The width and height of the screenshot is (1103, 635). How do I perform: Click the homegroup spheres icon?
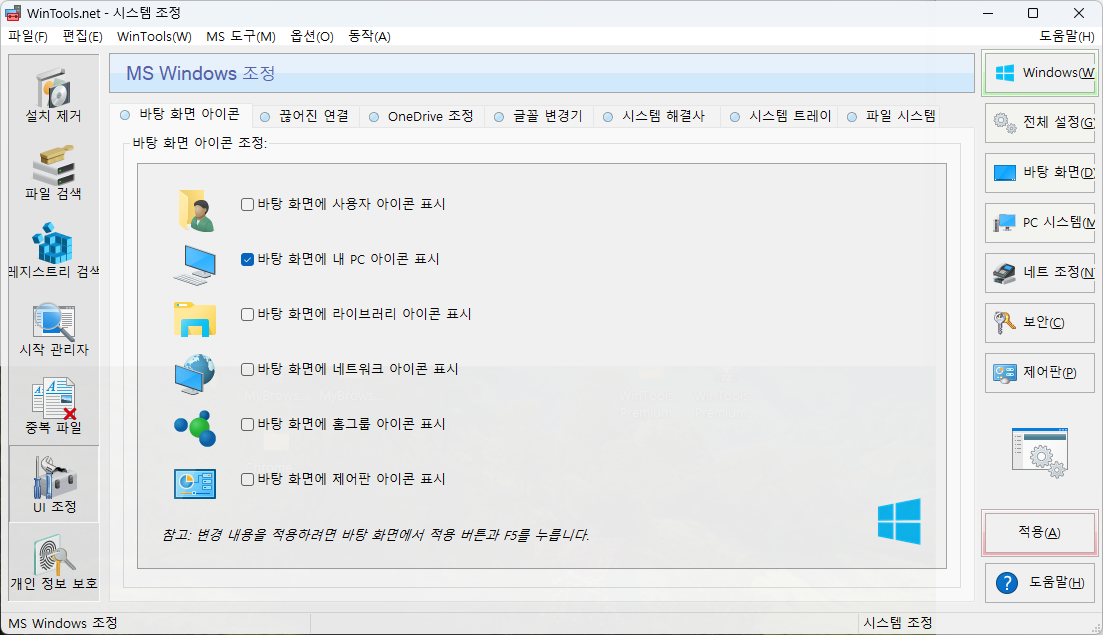[195, 428]
